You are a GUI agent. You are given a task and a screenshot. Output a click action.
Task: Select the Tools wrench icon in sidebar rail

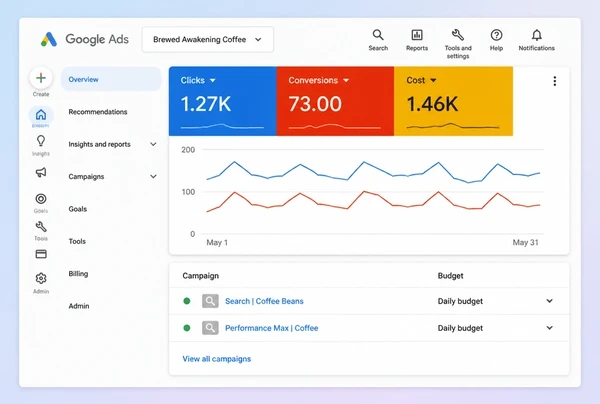(x=41, y=227)
